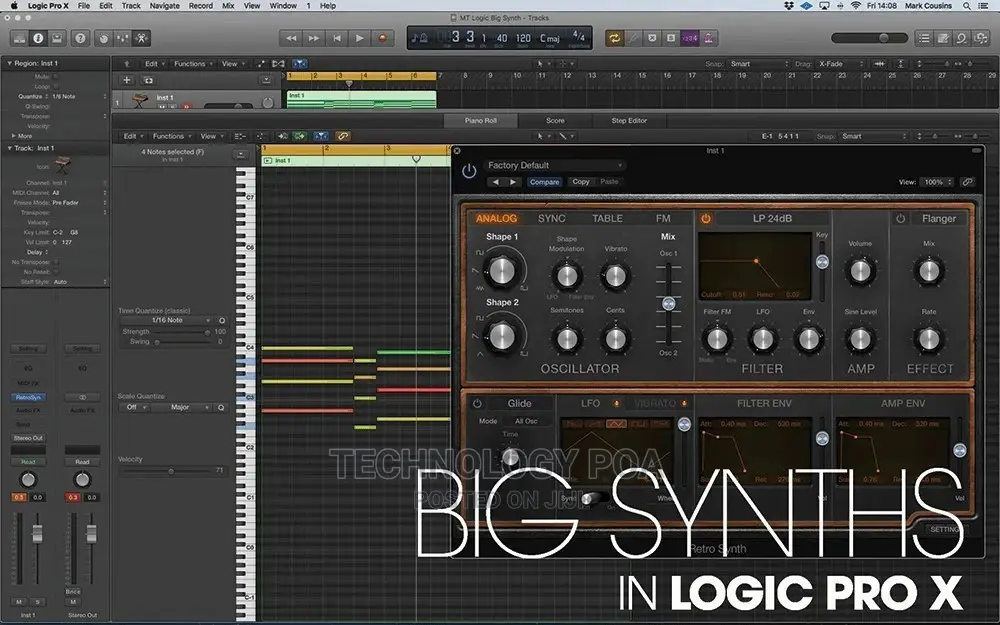Image resolution: width=1000 pixels, height=625 pixels.
Task: Click the RetroSyn instrument slot
Action: pyautogui.click(x=28, y=397)
